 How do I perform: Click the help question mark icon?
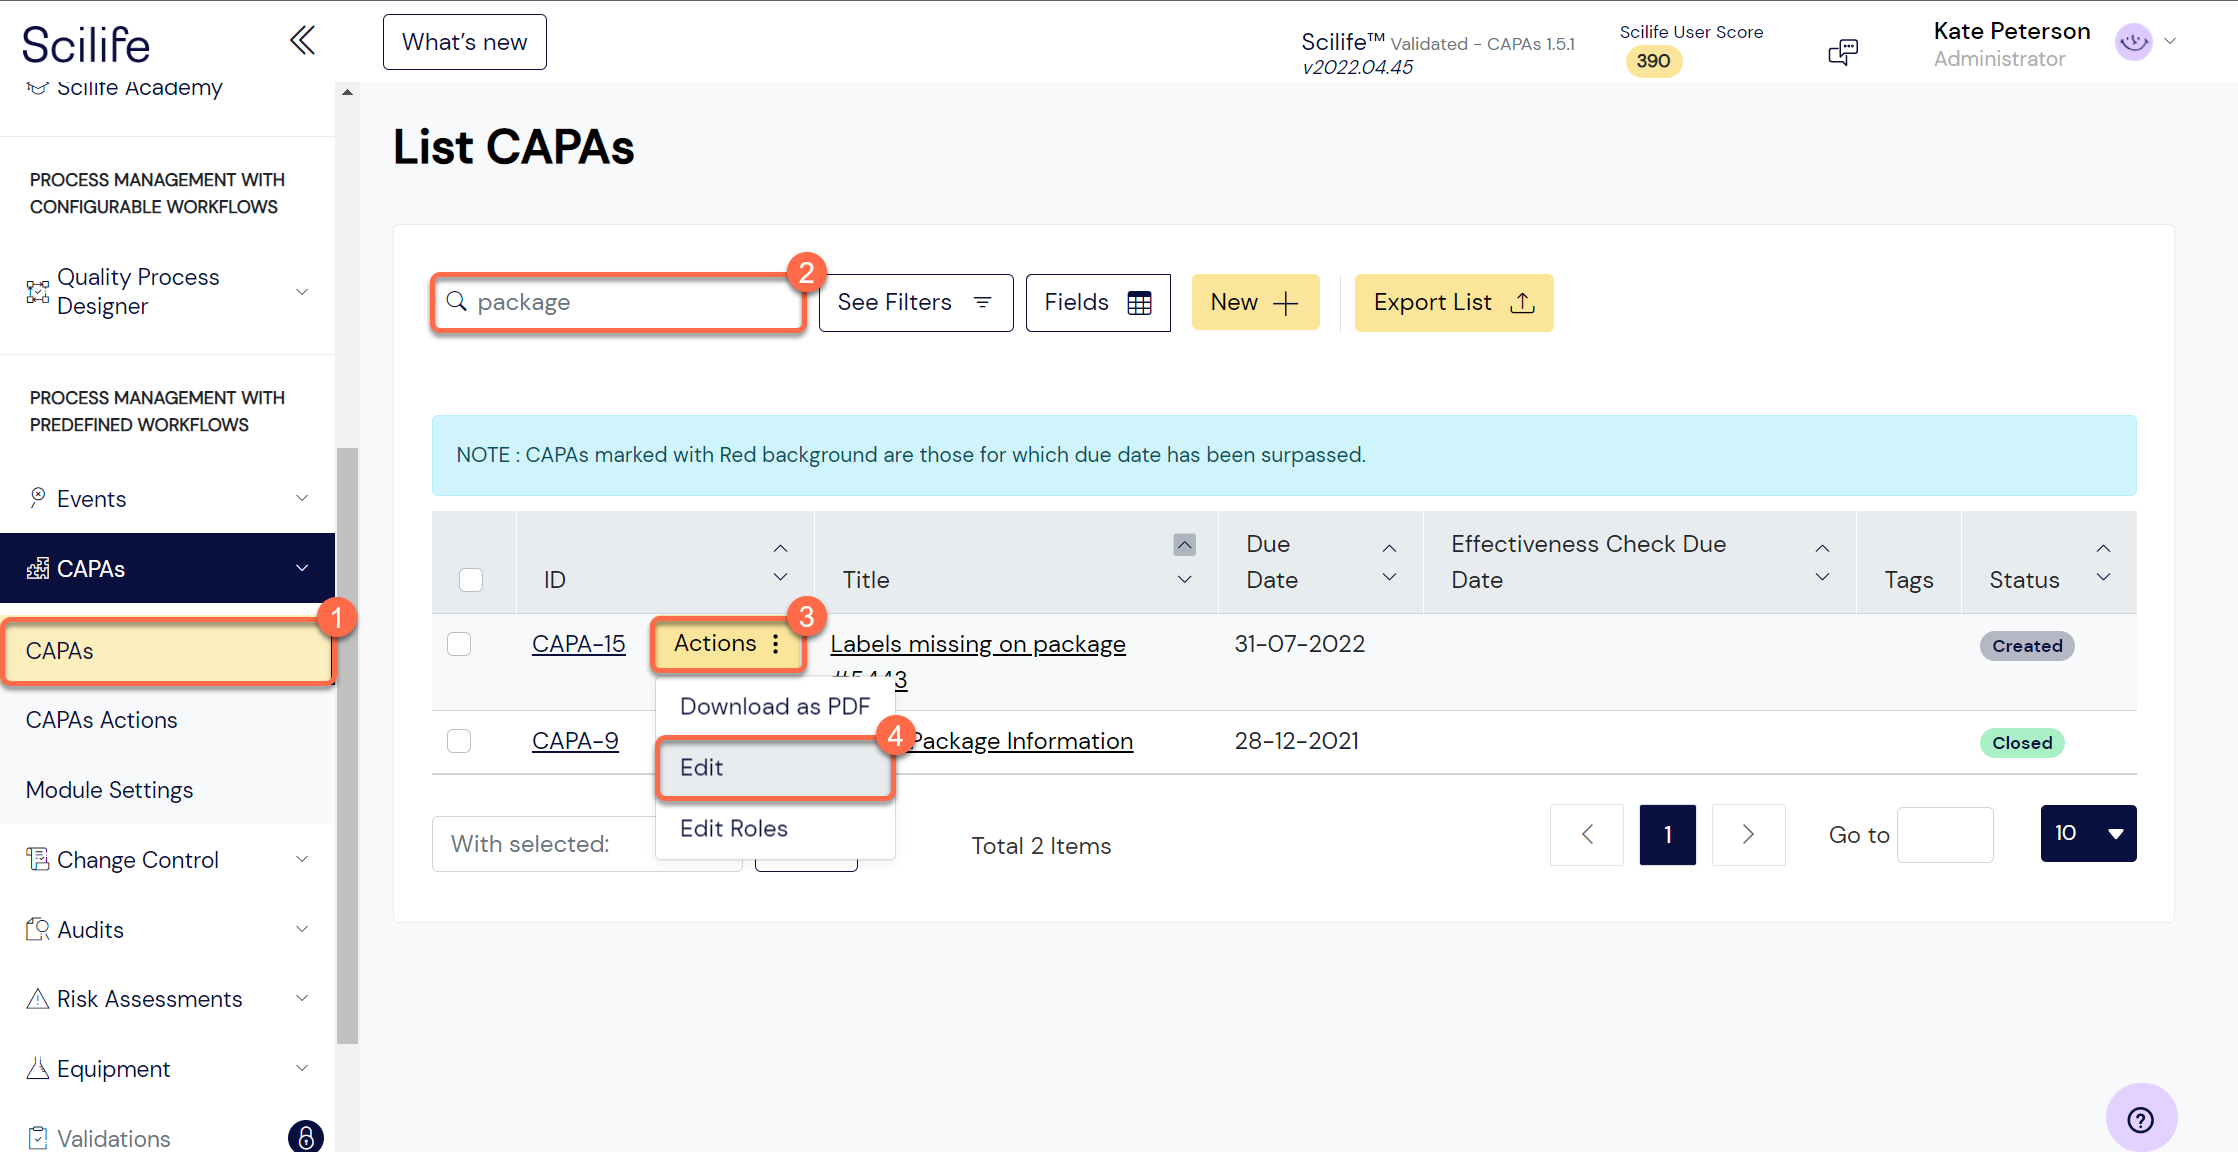pos(2140,1119)
